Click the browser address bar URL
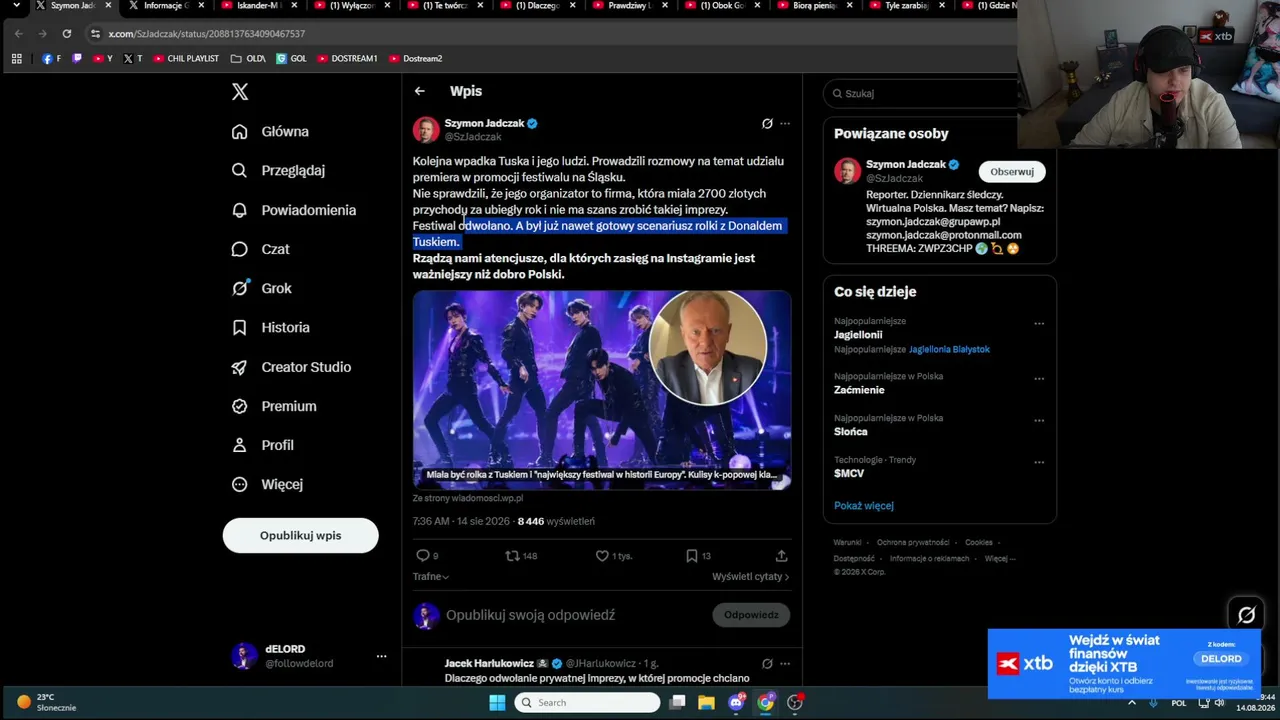 (207, 34)
